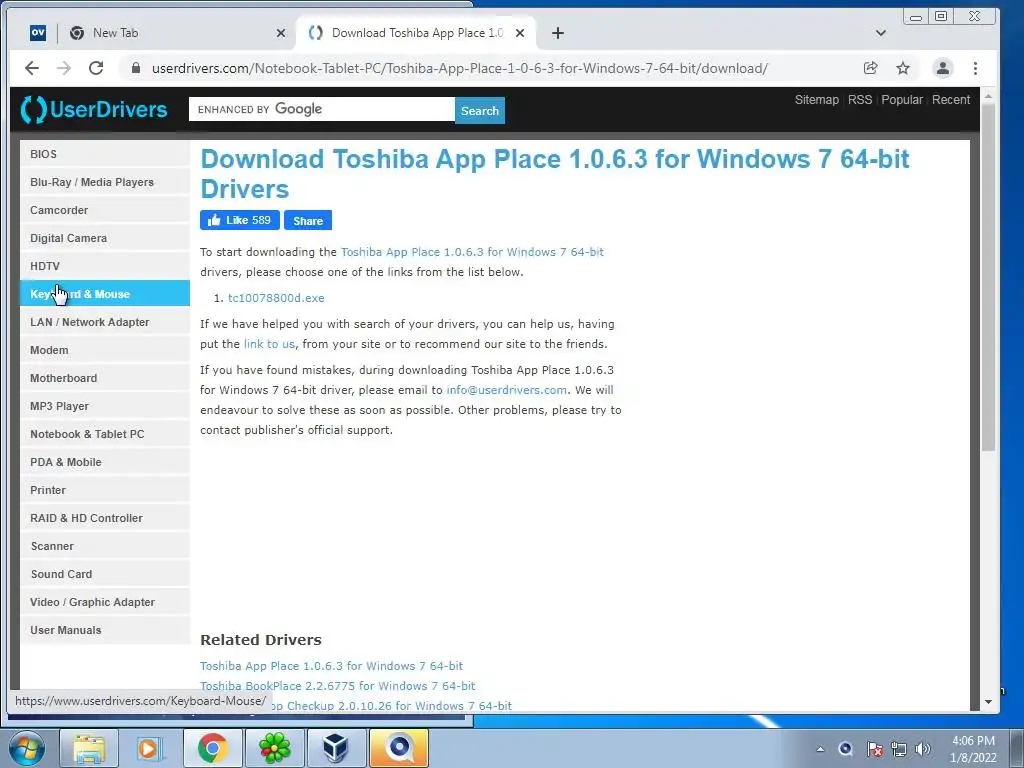
Task: Click the padlock site info icon
Action: click(136, 68)
